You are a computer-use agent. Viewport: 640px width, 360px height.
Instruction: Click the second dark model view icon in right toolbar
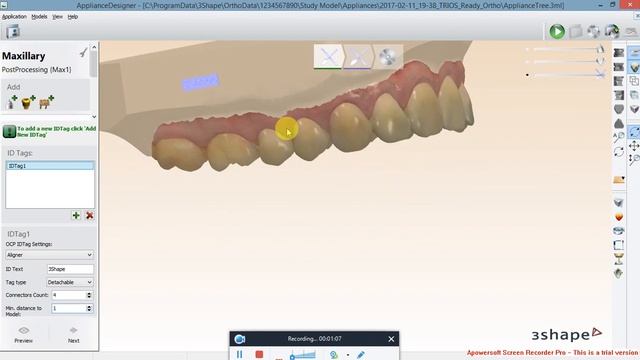click(619, 67)
